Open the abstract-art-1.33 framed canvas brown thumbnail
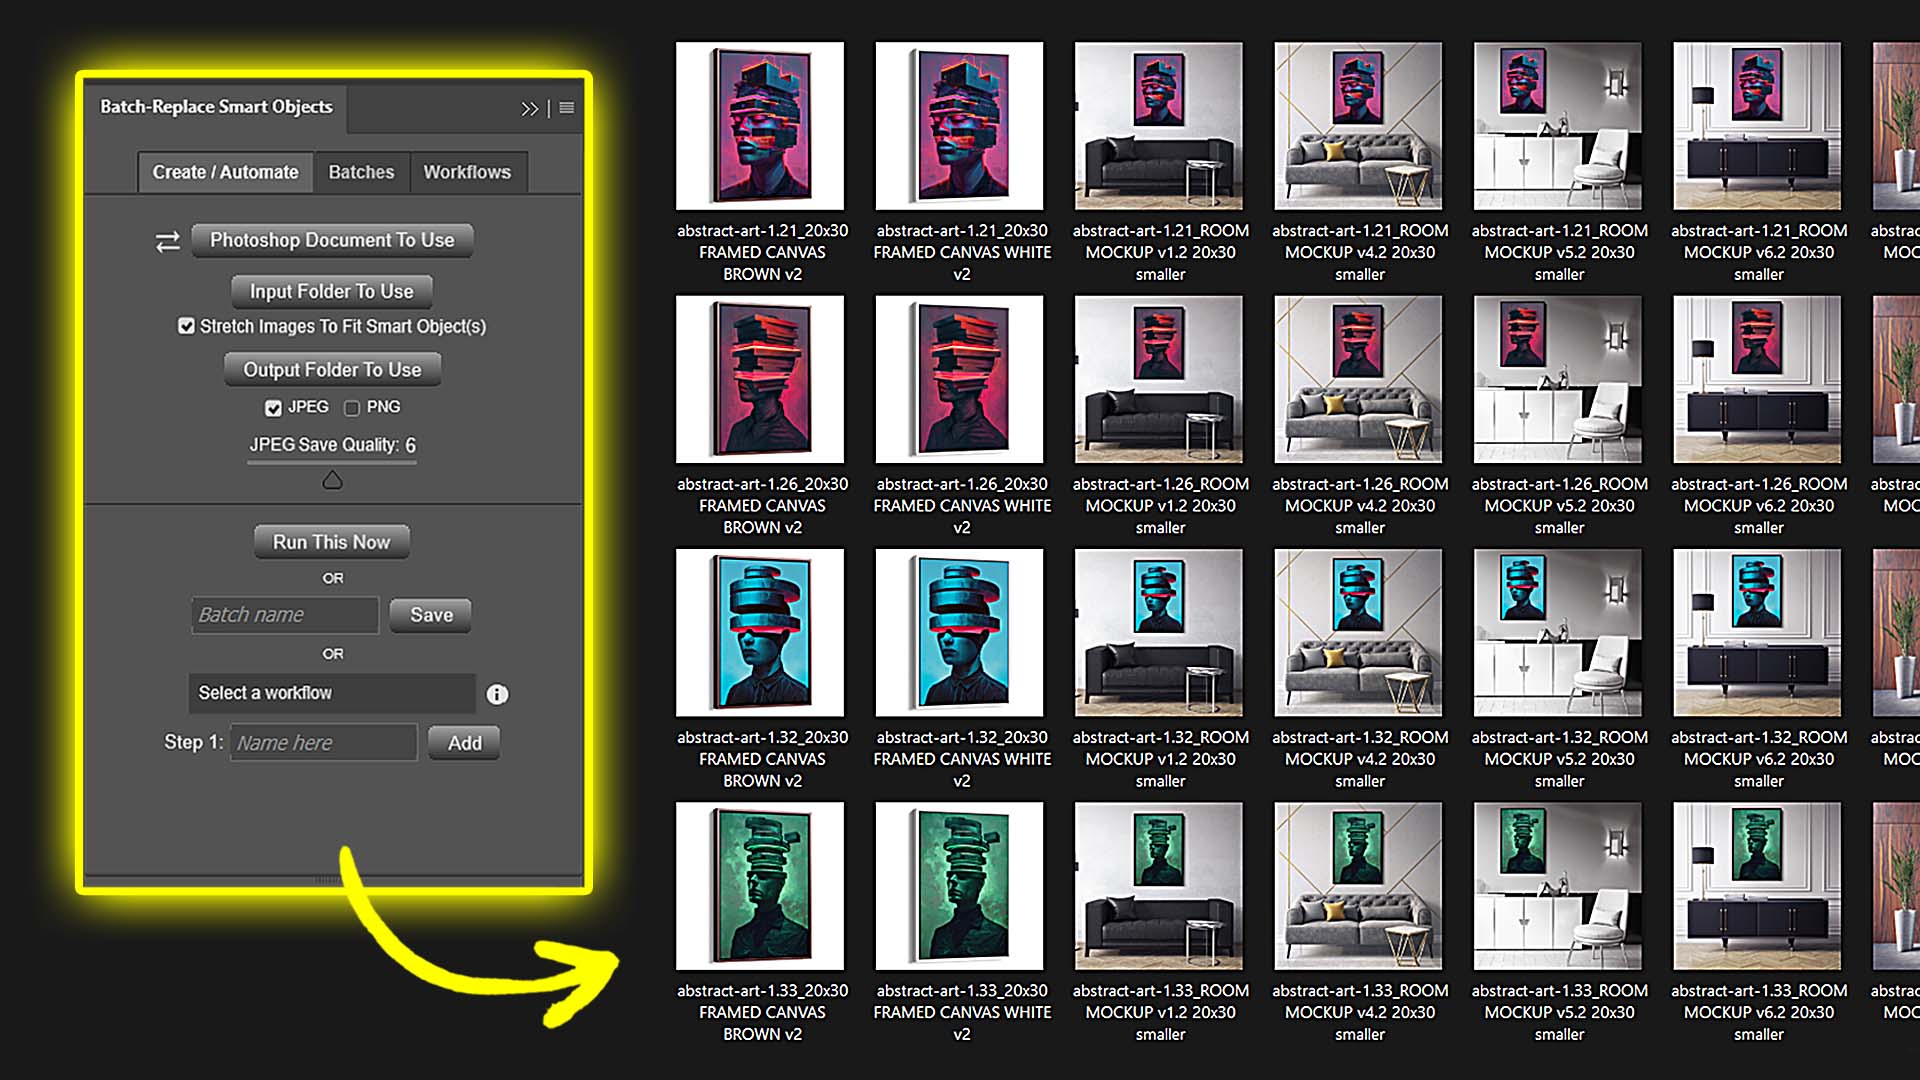 tap(760, 886)
